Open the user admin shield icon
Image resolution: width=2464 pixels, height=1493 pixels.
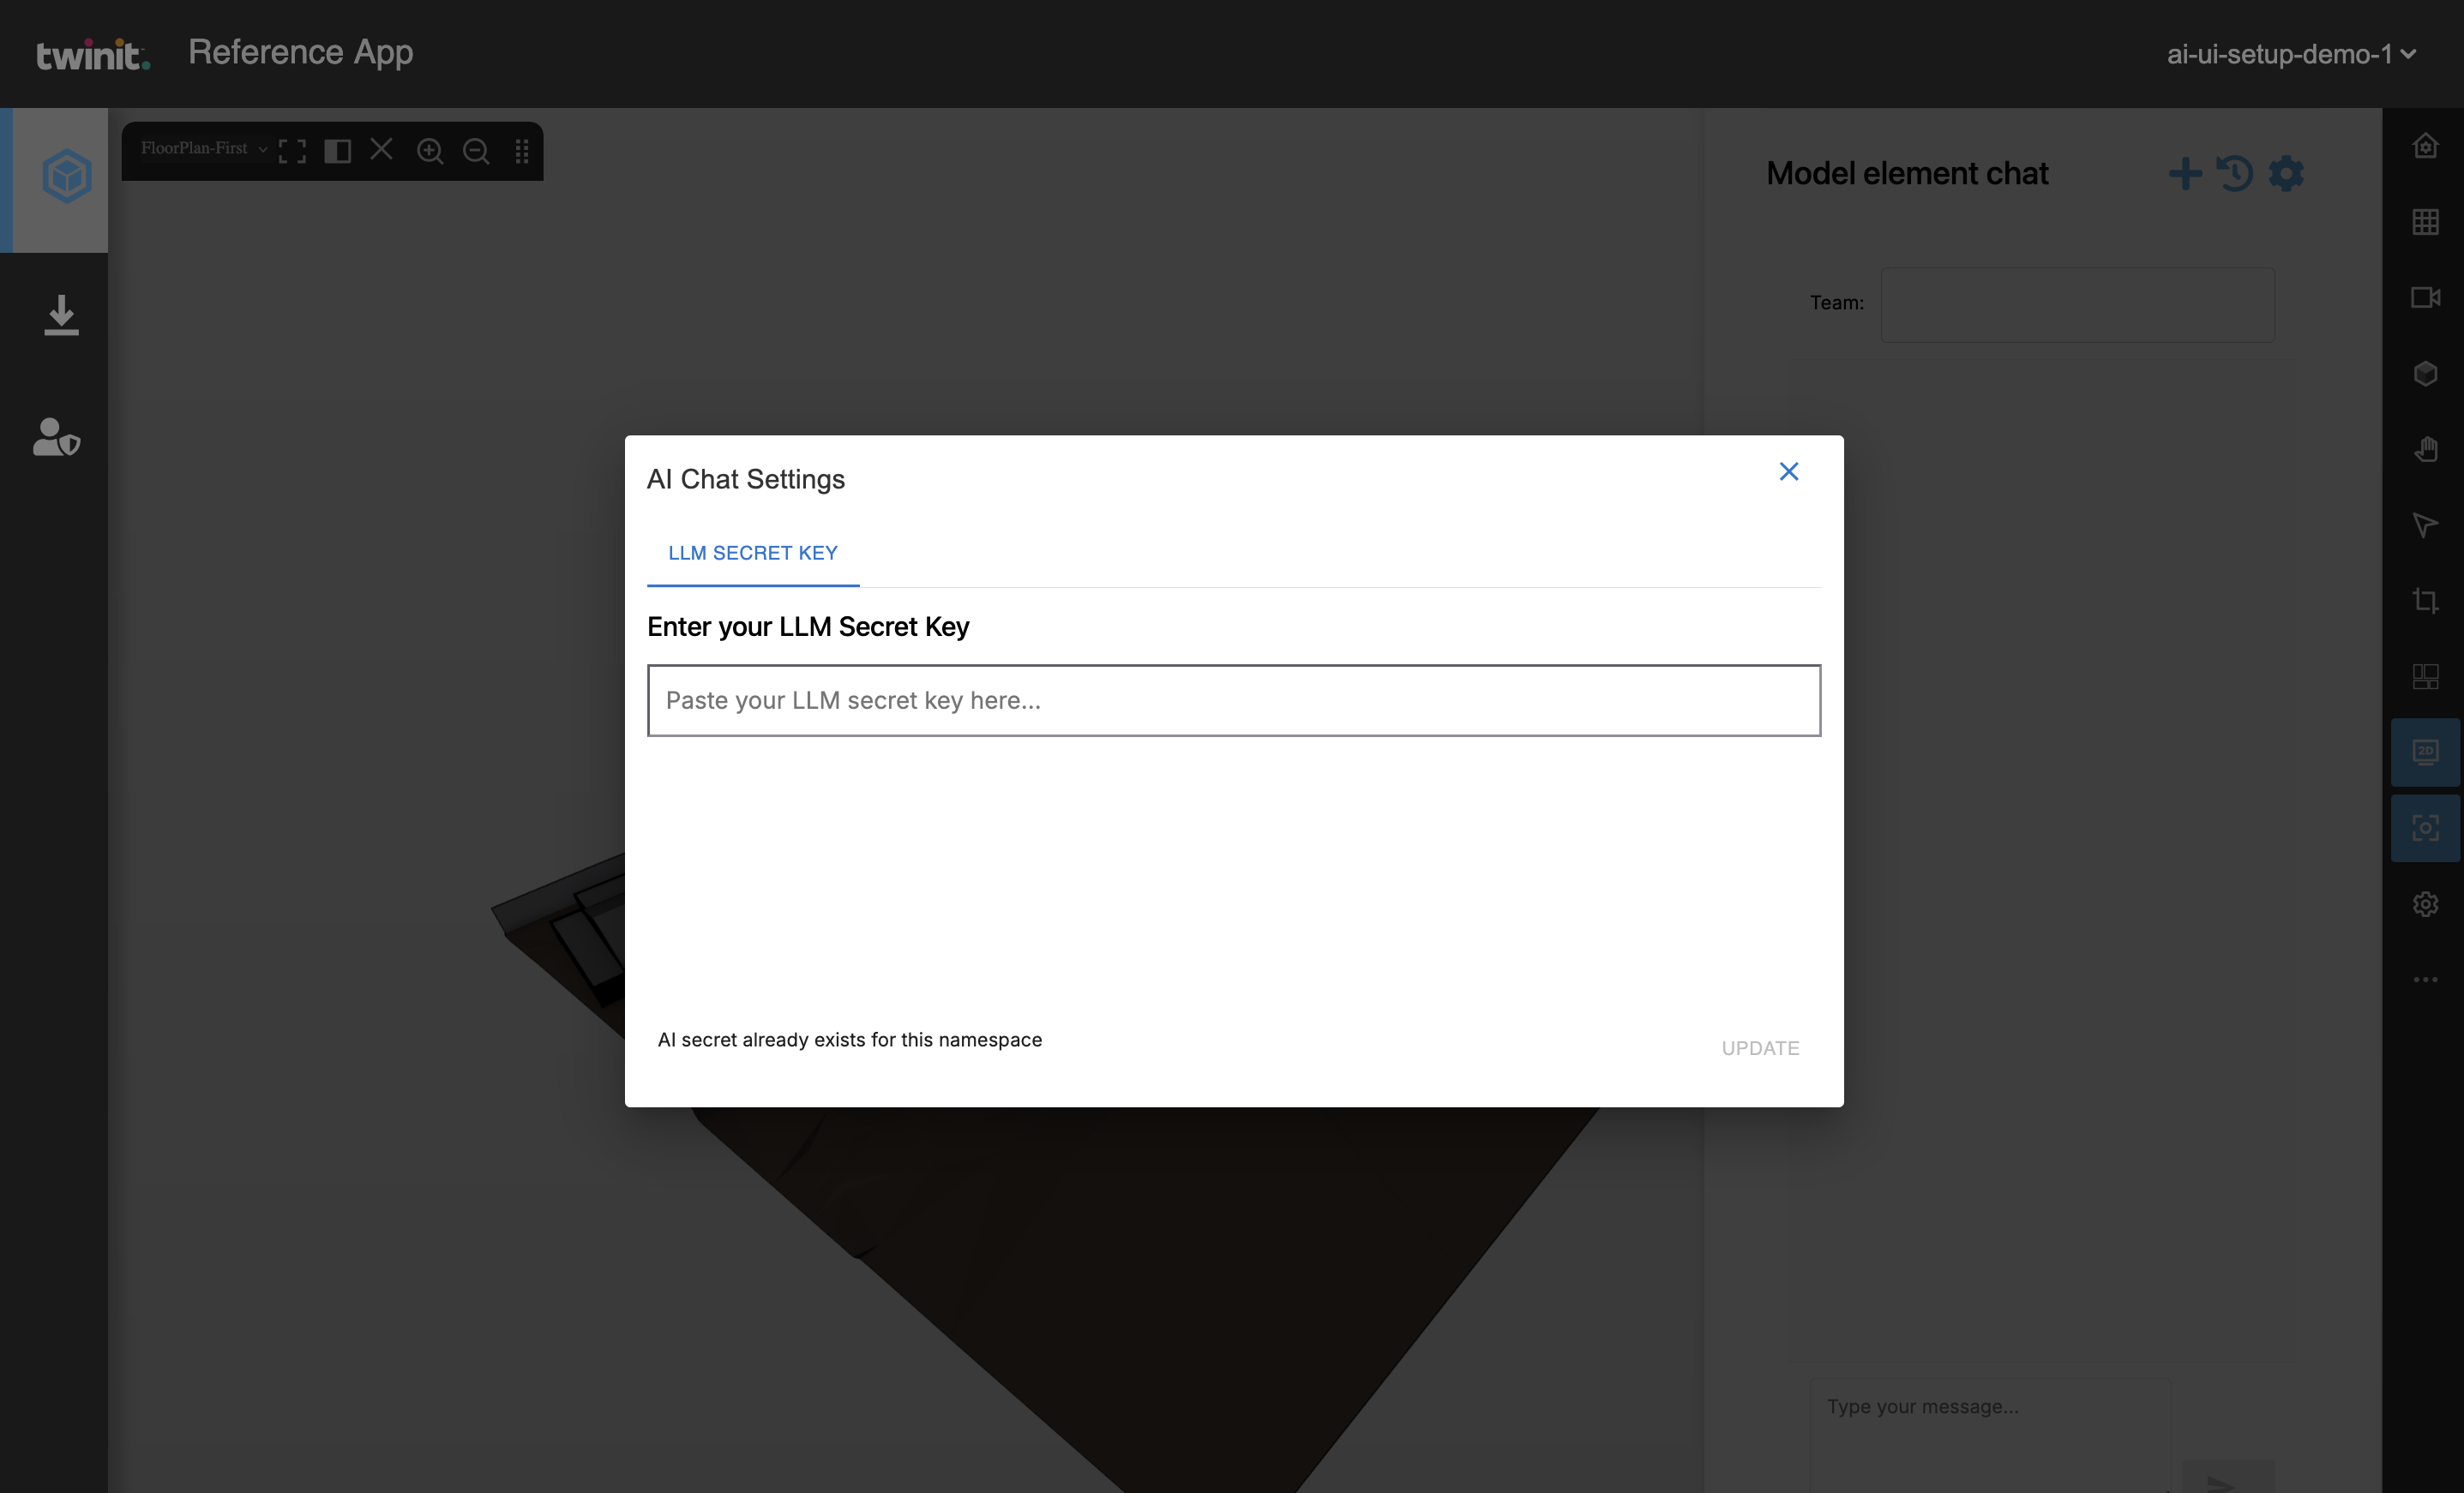tap(56, 437)
